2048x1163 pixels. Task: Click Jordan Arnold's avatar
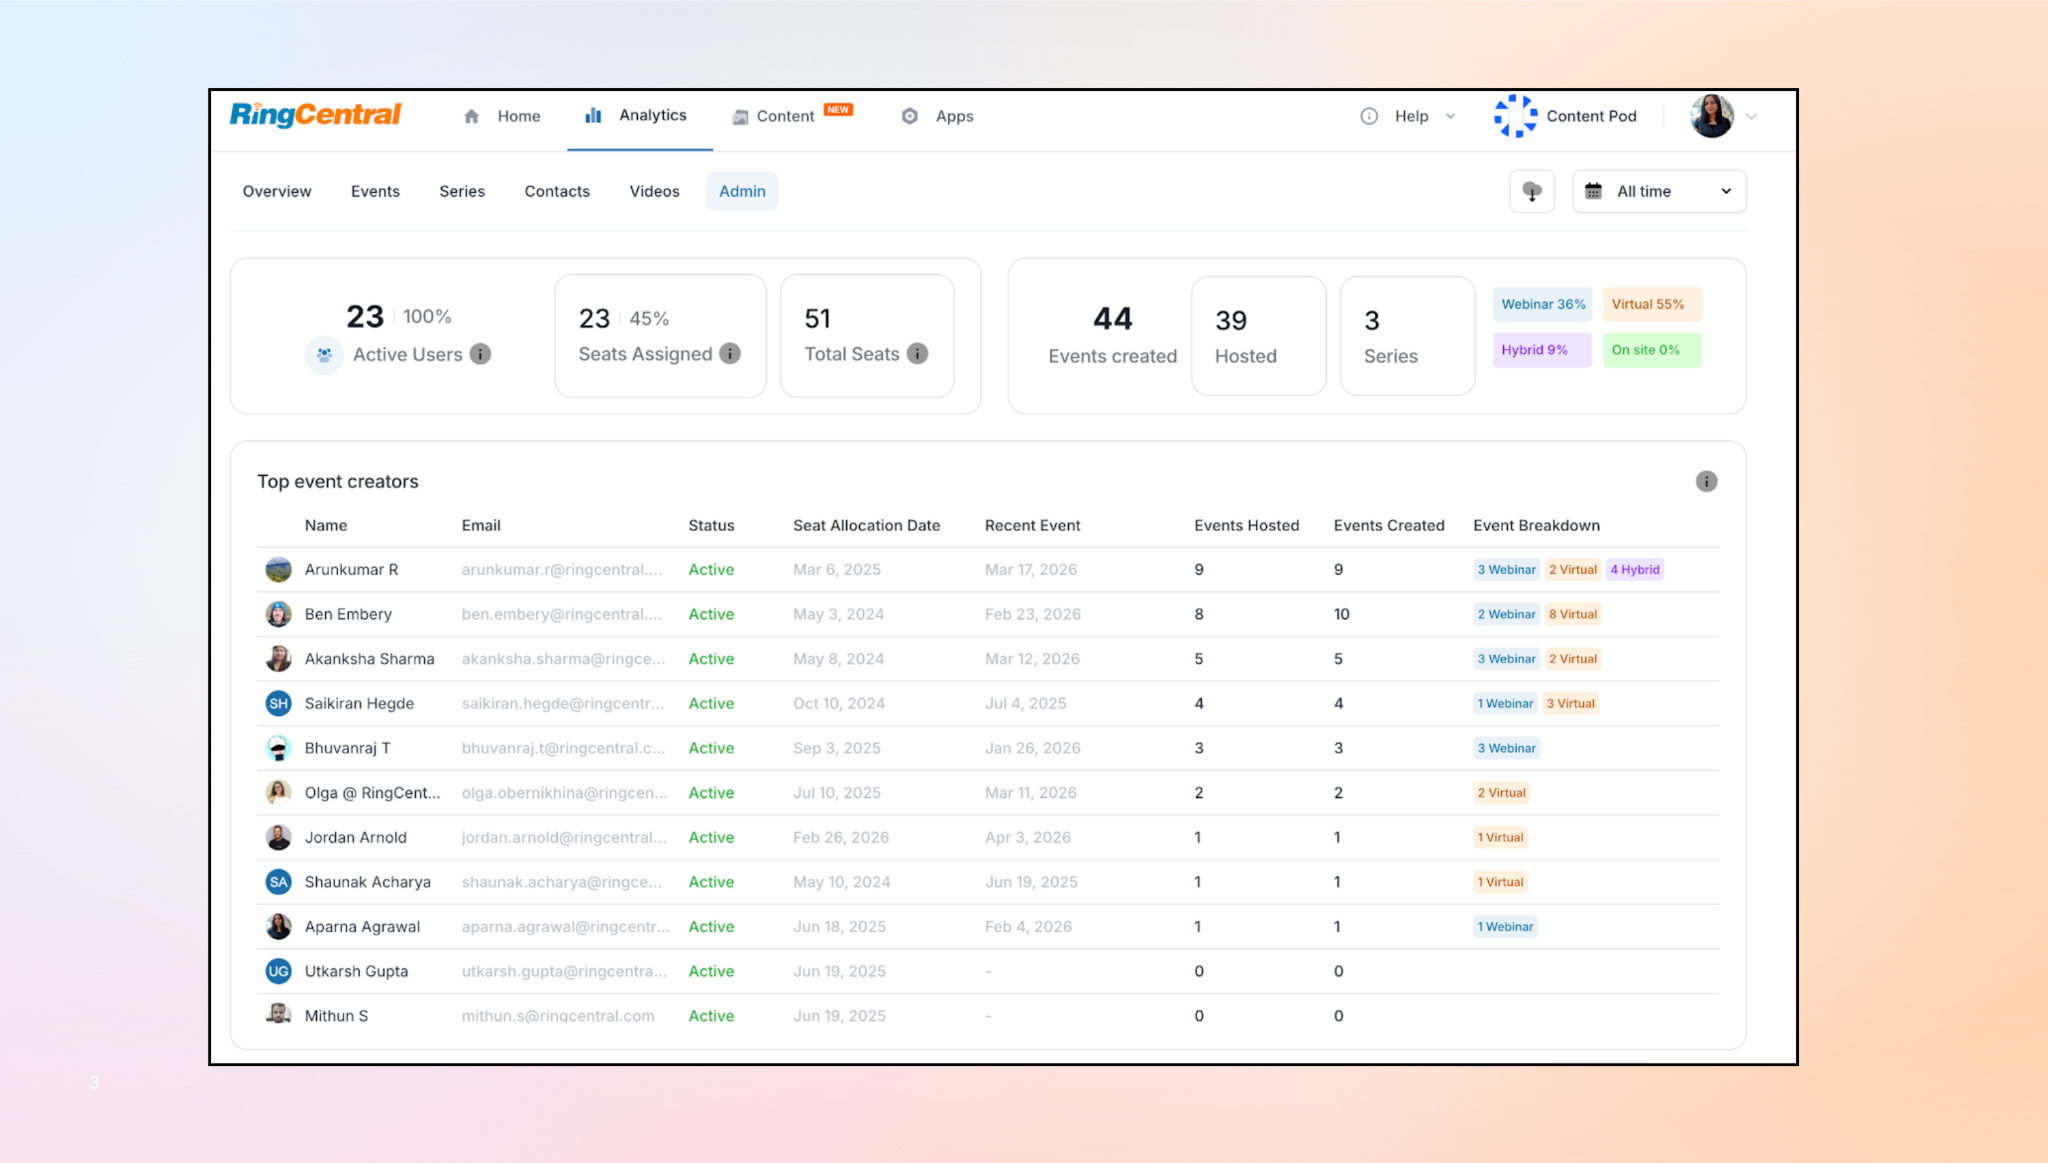coord(278,837)
